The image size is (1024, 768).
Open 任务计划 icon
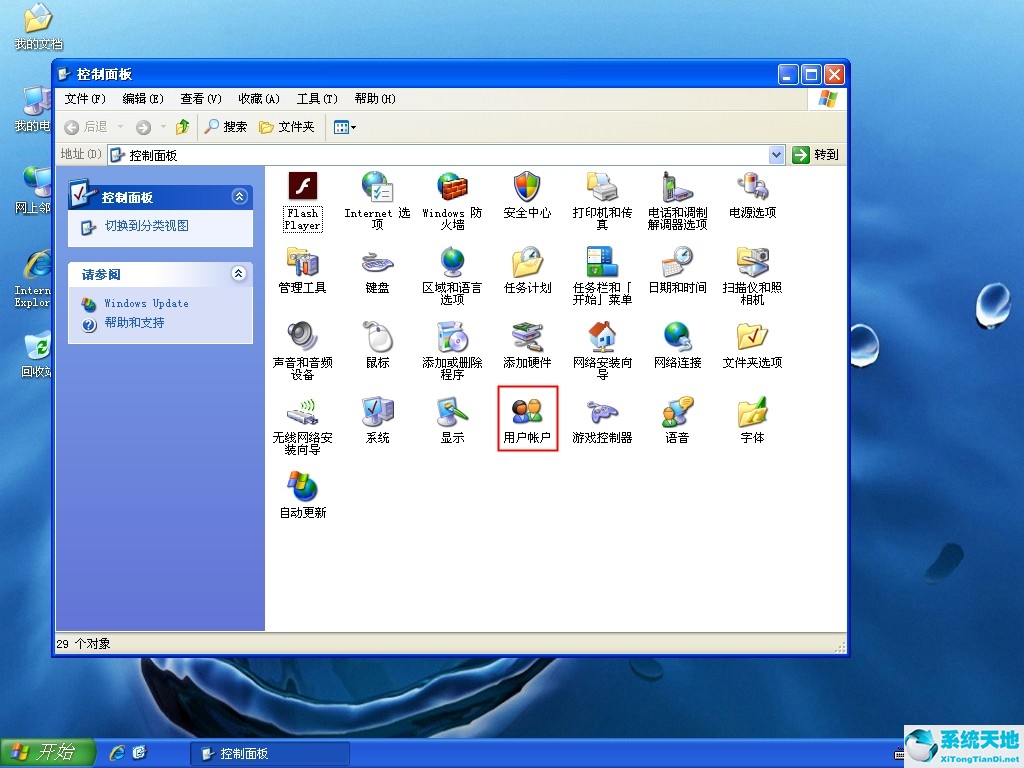tap(527, 270)
